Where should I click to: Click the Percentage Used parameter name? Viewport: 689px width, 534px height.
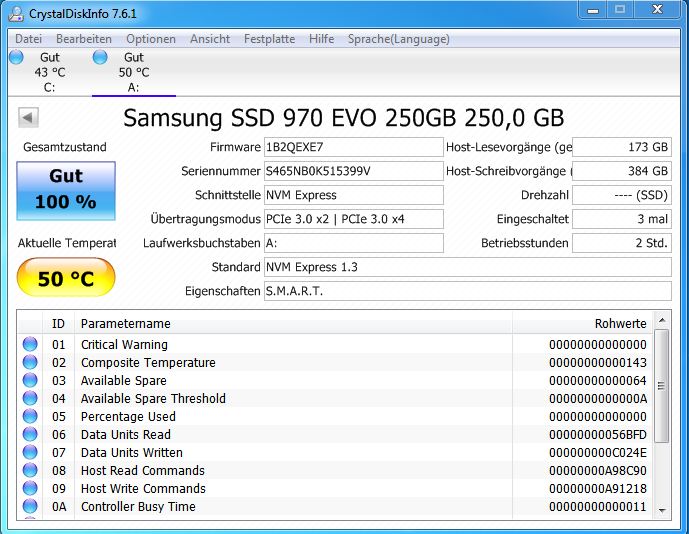[x=128, y=417]
